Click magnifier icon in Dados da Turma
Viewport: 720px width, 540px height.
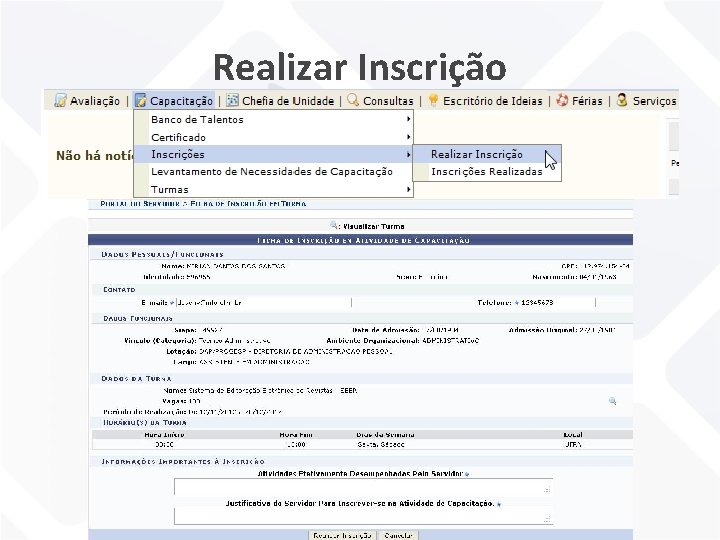pyautogui.click(x=612, y=401)
